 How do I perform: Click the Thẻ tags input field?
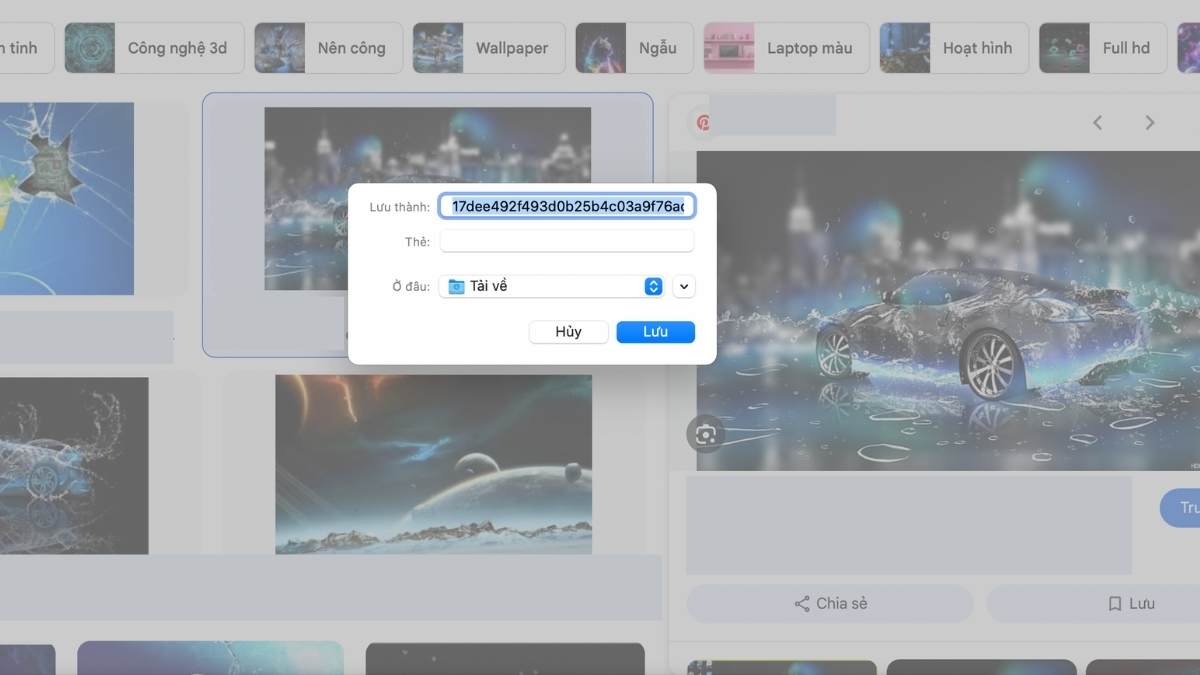tap(567, 241)
